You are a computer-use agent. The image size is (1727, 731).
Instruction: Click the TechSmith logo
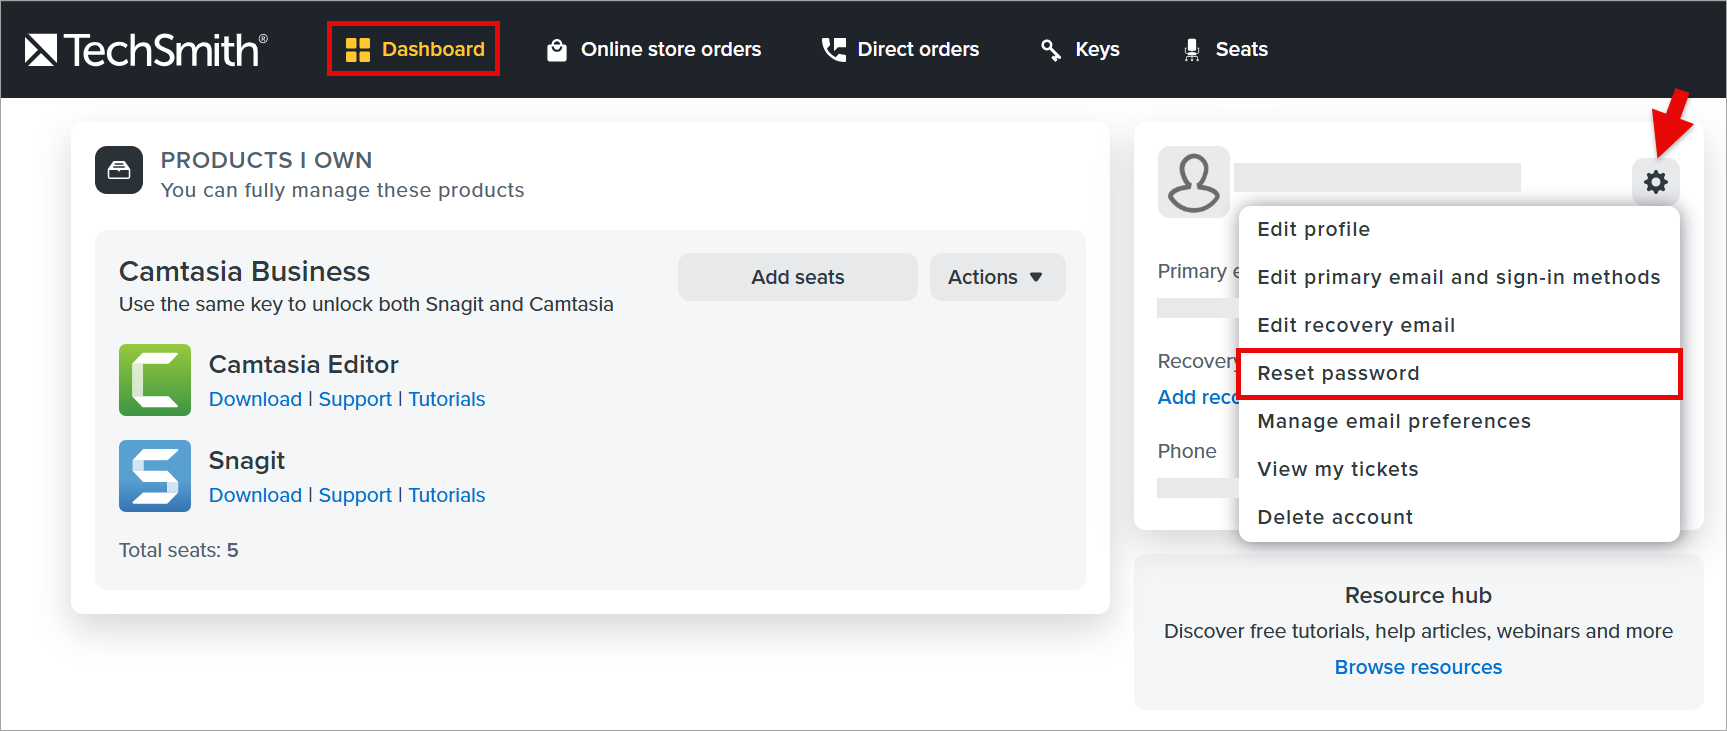pyautogui.click(x=146, y=49)
